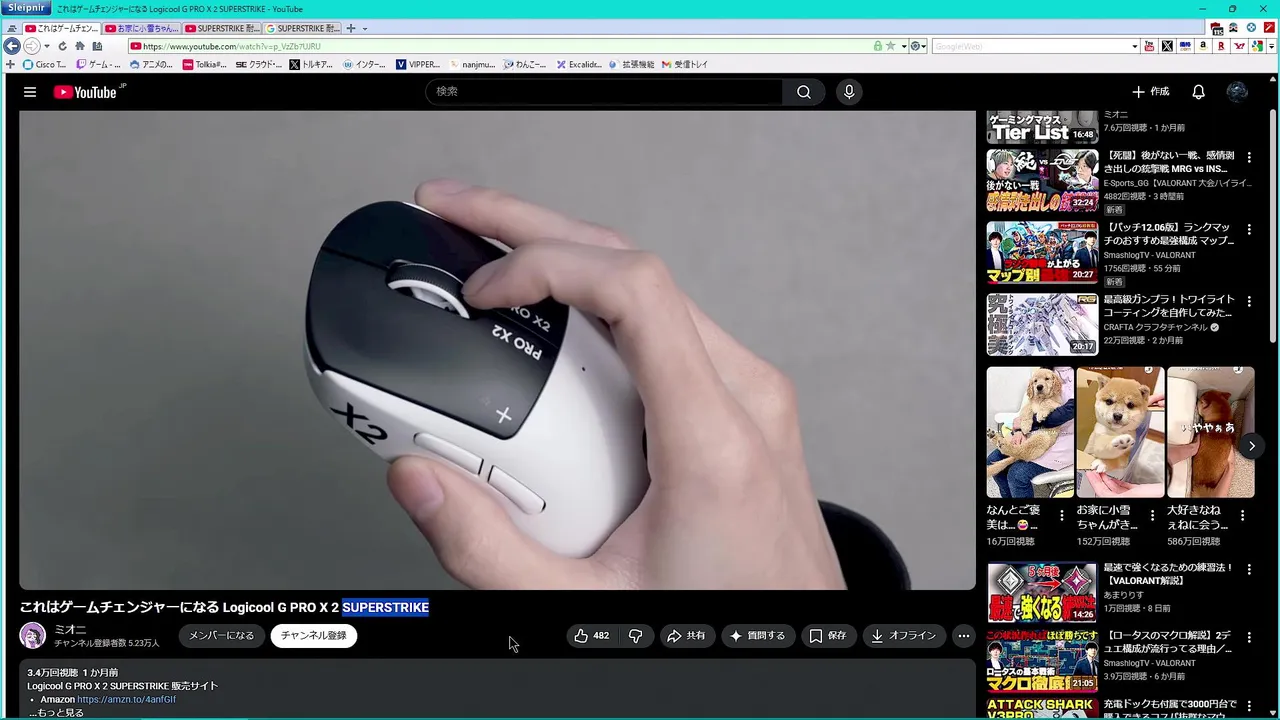Open the ガンプラ トワイライトコーティング video title
The height and width of the screenshot is (720, 1280).
coord(1169,306)
